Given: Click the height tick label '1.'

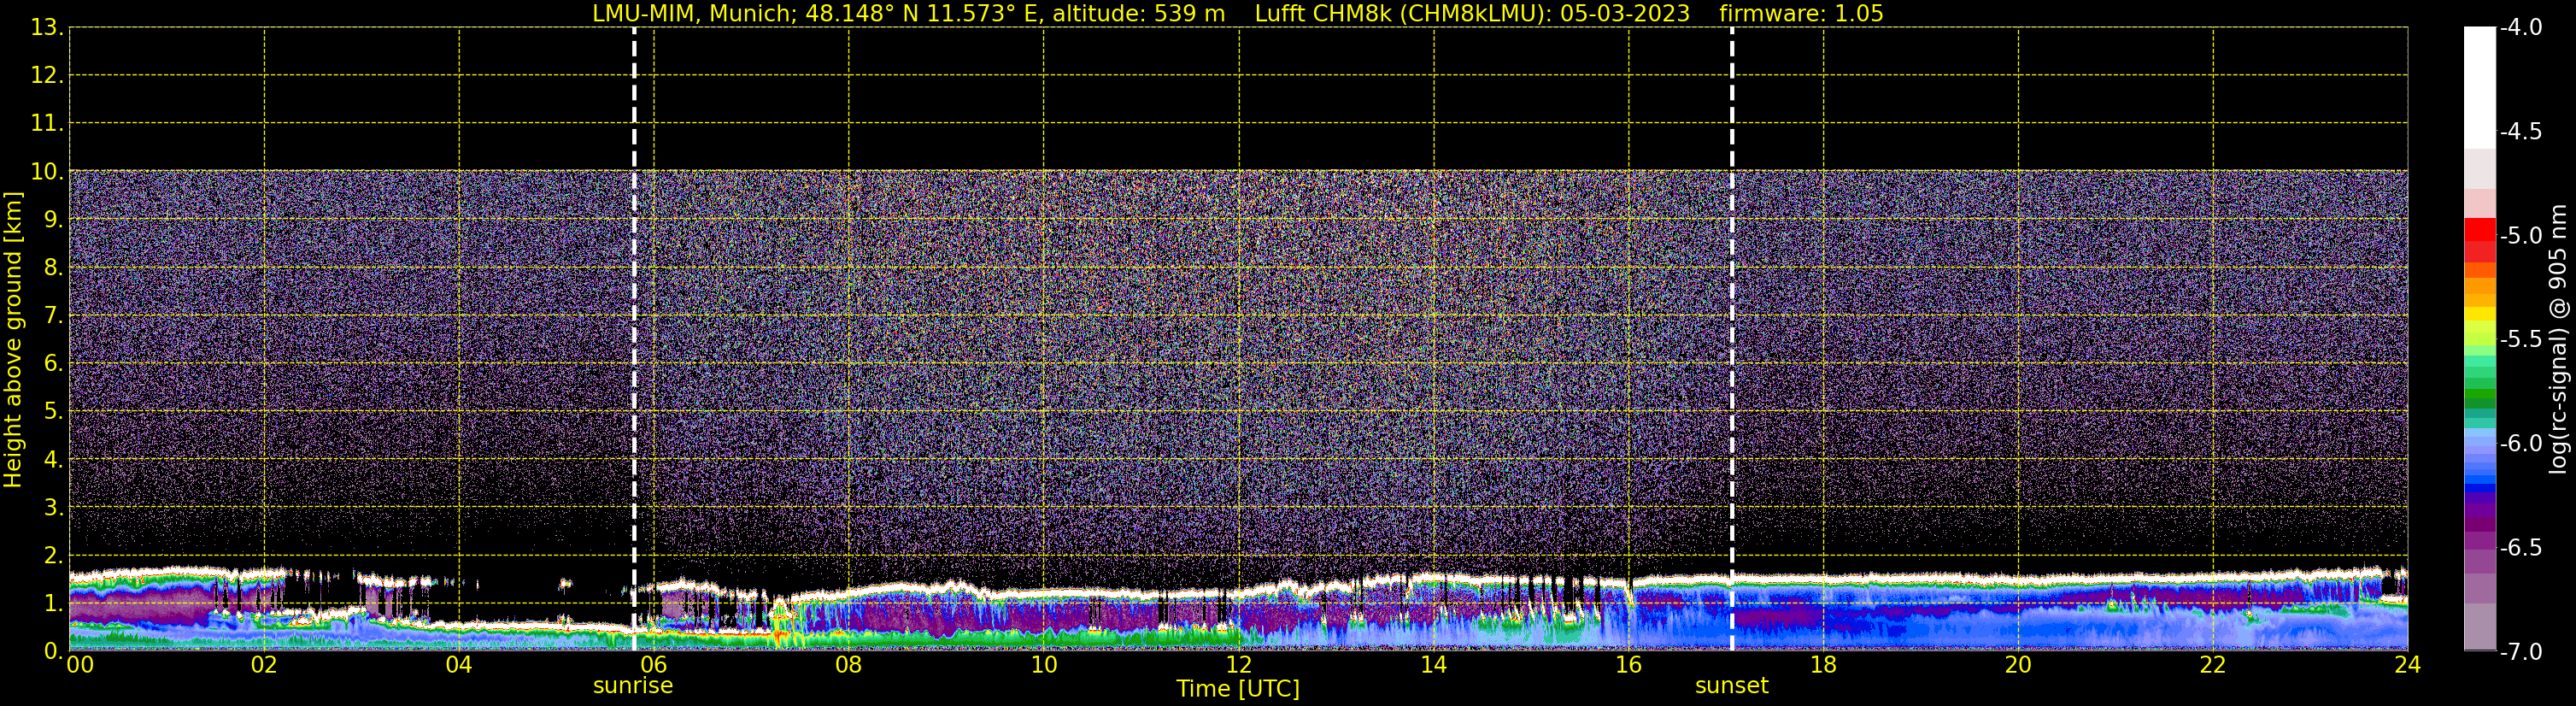Looking at the screenshot, I should [53, 603].
